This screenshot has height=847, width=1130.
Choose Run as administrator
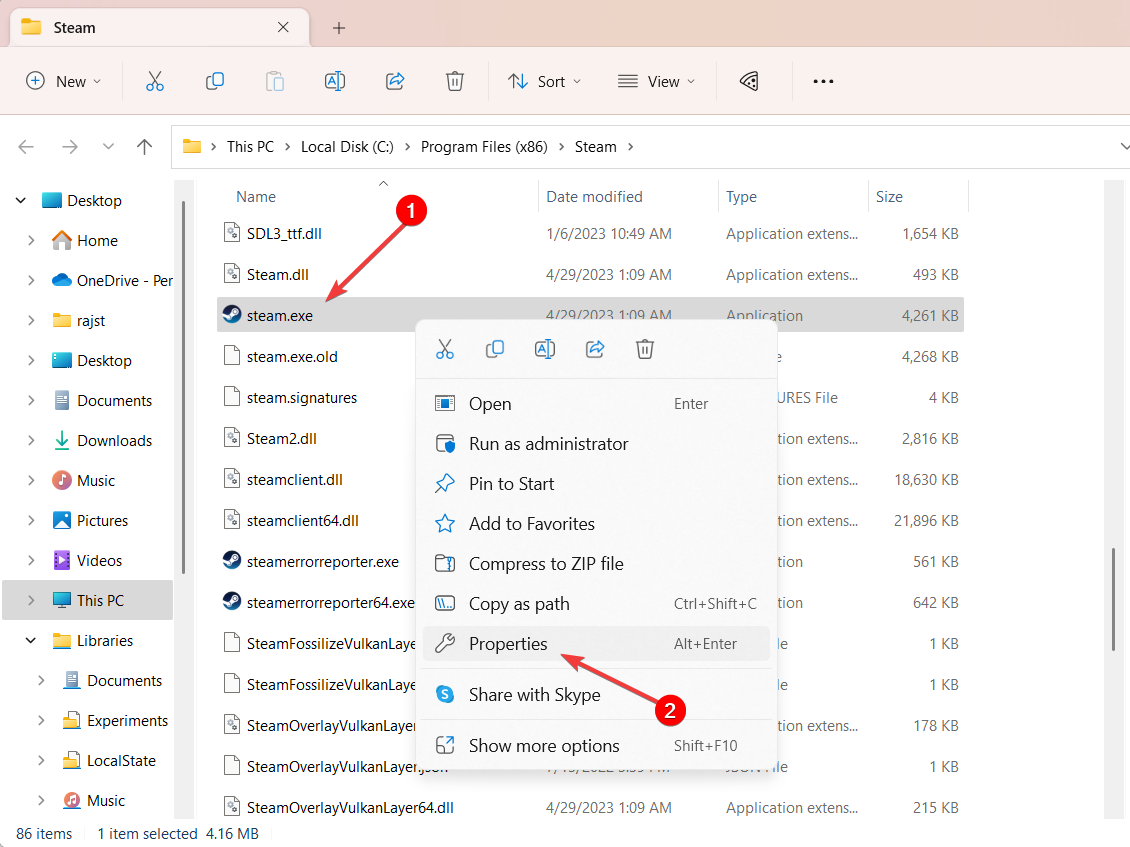596,443
